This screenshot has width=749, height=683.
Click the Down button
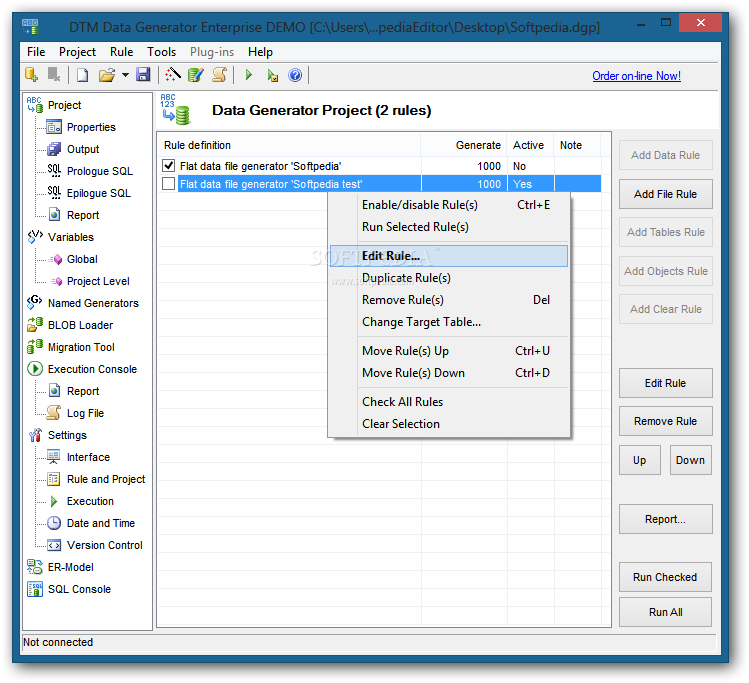[x=690, y=460]
